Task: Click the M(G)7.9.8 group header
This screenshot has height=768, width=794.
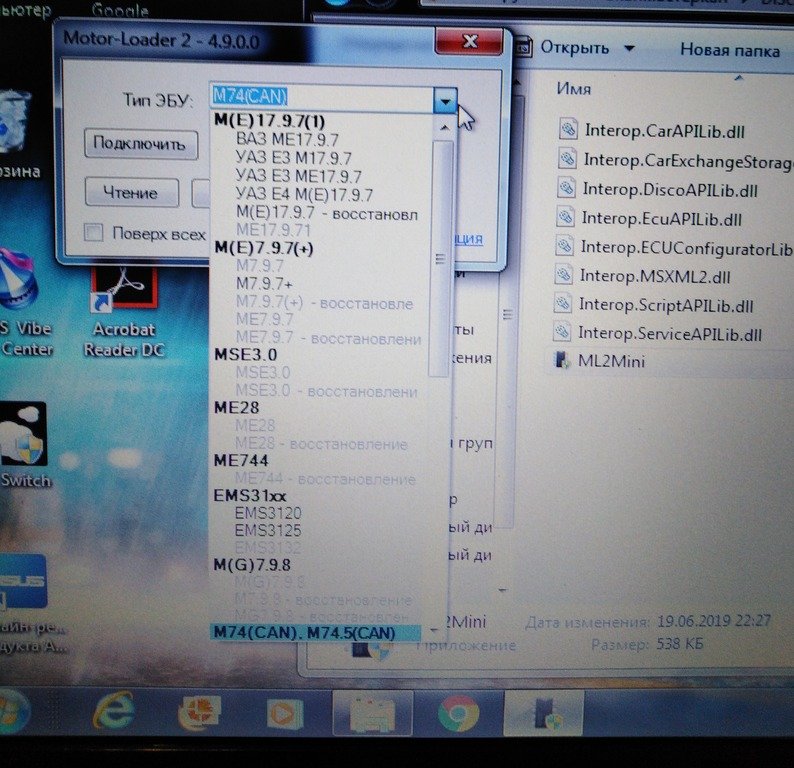Action: tap(252, 564)
